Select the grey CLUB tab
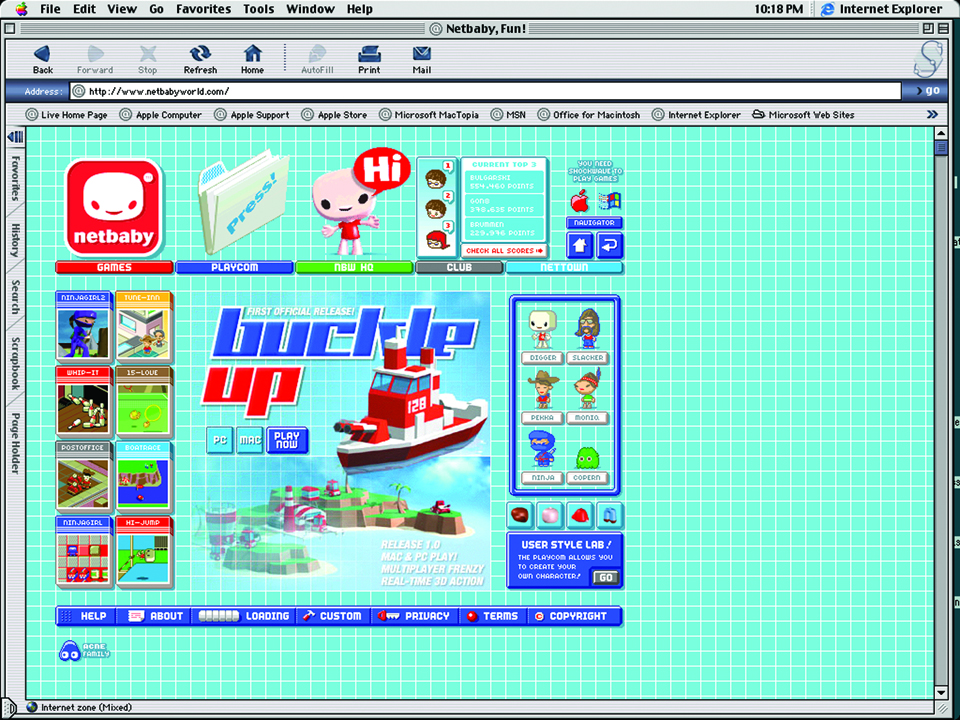960x720 pixels. (459, 268)
